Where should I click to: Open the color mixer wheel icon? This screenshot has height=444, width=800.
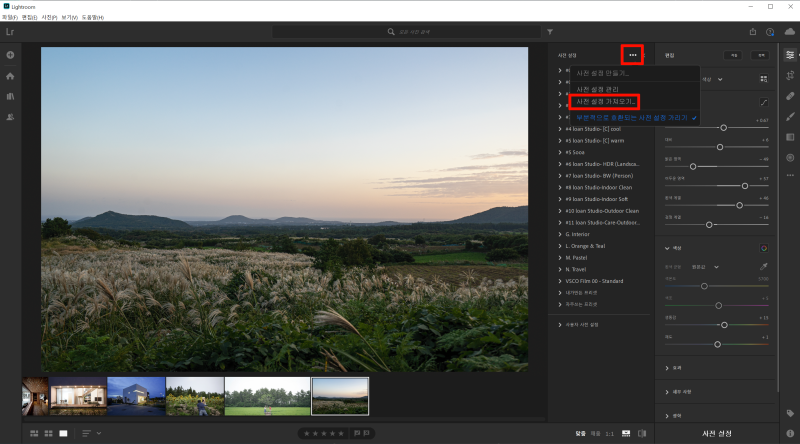pyautogui.click(x=764, y=248)
